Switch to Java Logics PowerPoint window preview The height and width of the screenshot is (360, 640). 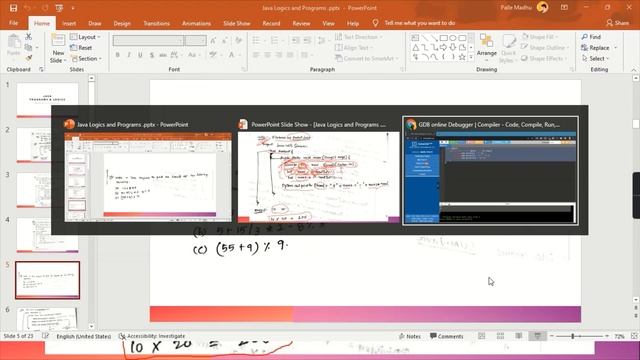coord(148,171)
